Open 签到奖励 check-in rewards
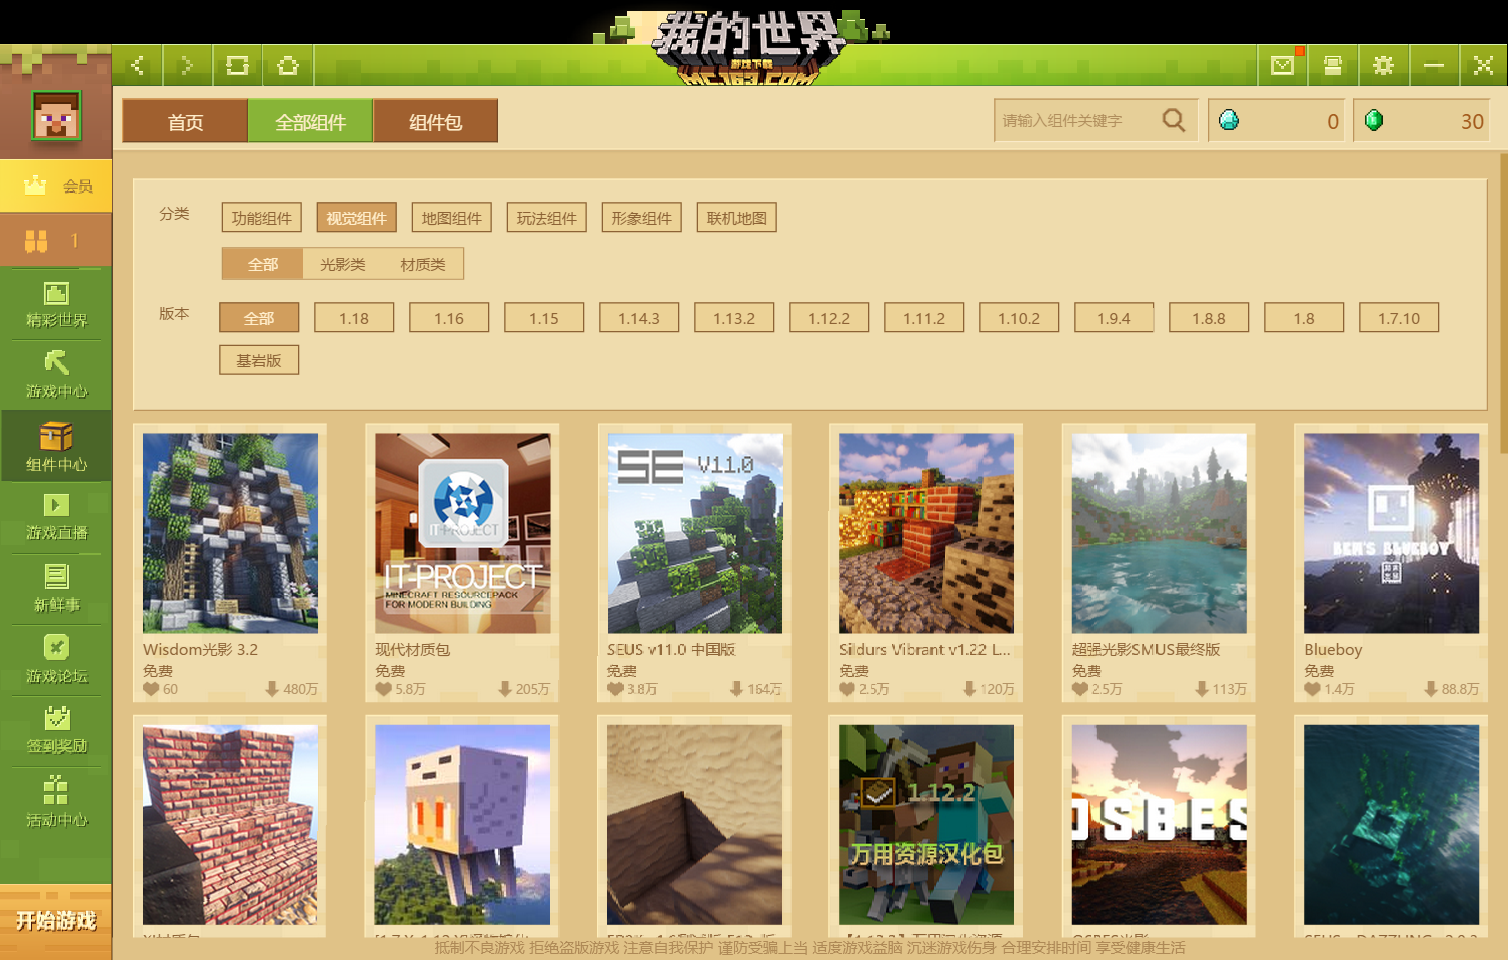The height and width of the screenshot is (960, 1508). click(56, 730)
